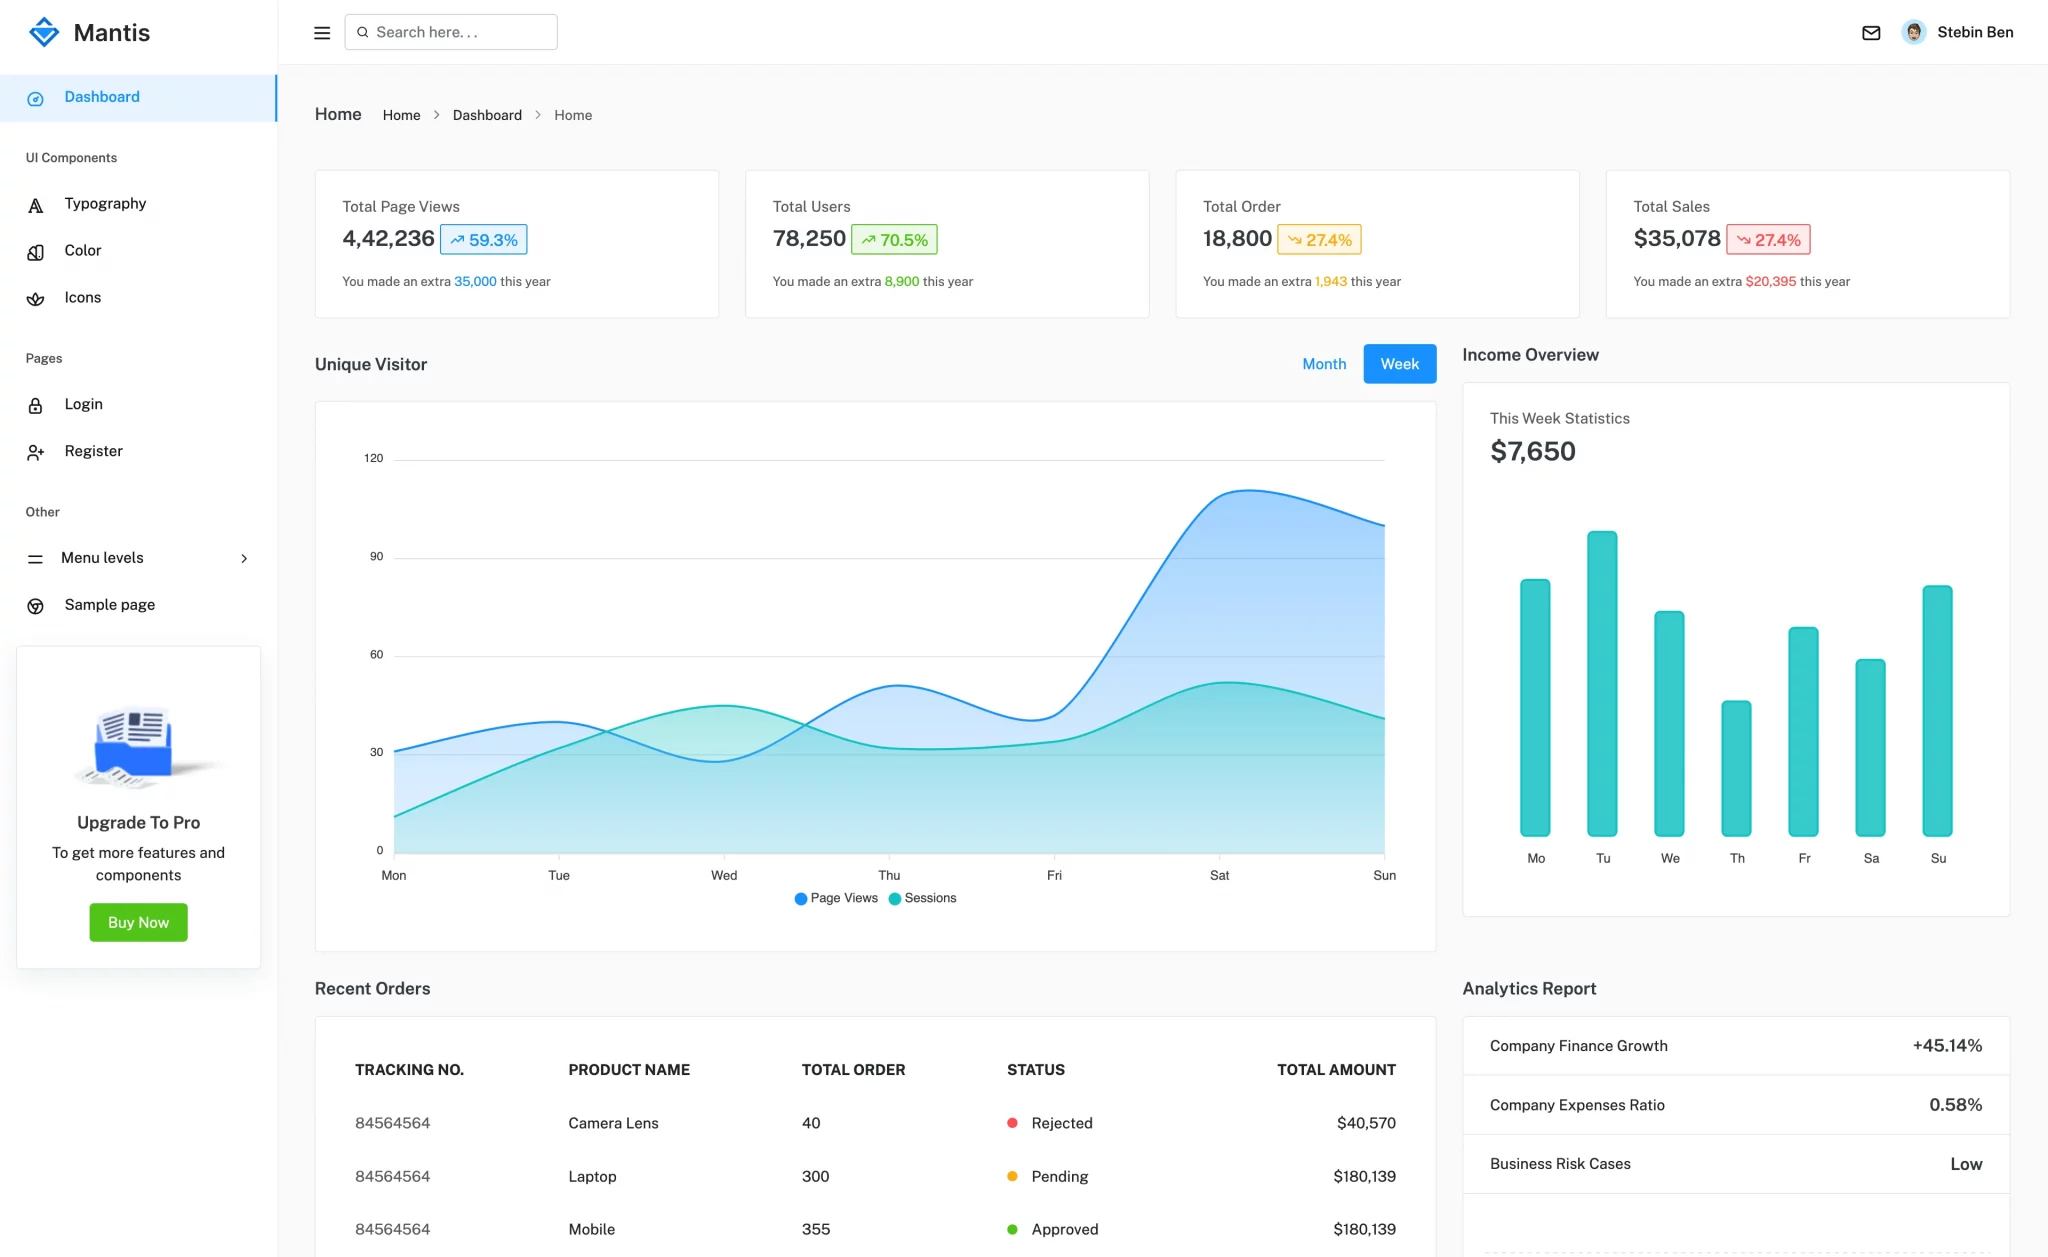This screenshot has width=2048, height=1257.
Task: Open Sample page via its globe icon
Action: (36, 604)
